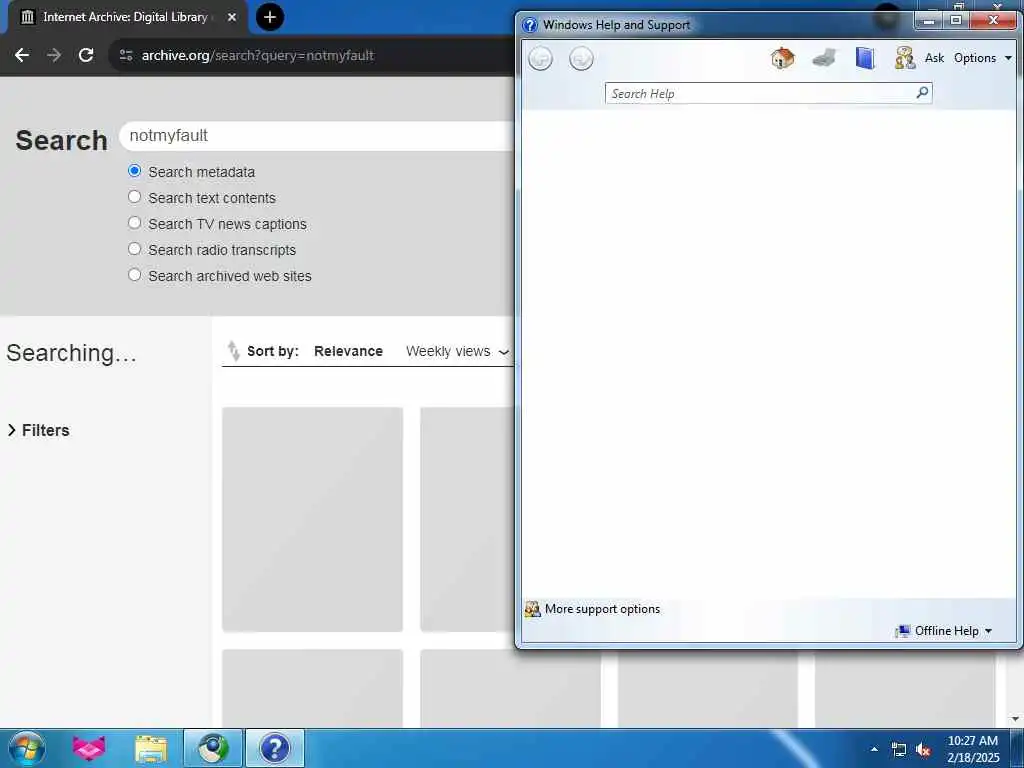Screen dimensions: 1024x768
Task: Click the browser taskbar button
Action: point(213,748)
